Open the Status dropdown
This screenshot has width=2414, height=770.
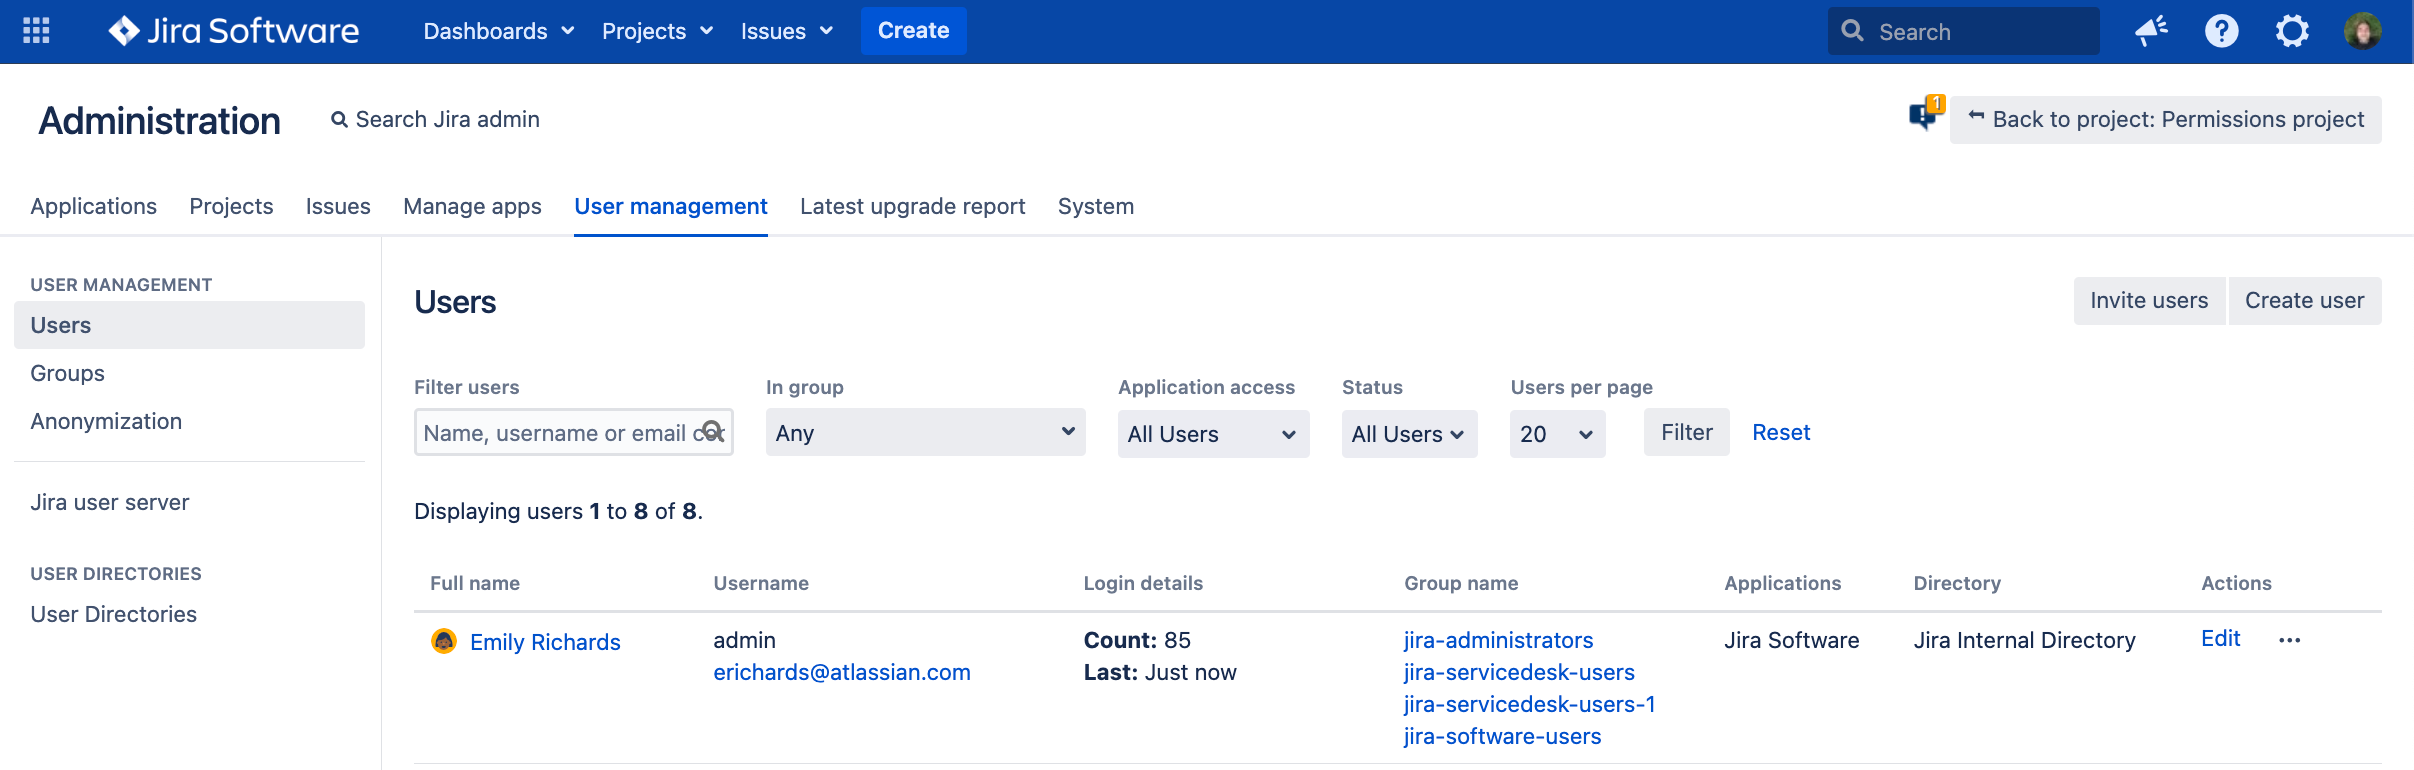click(x=1409, y=433)
